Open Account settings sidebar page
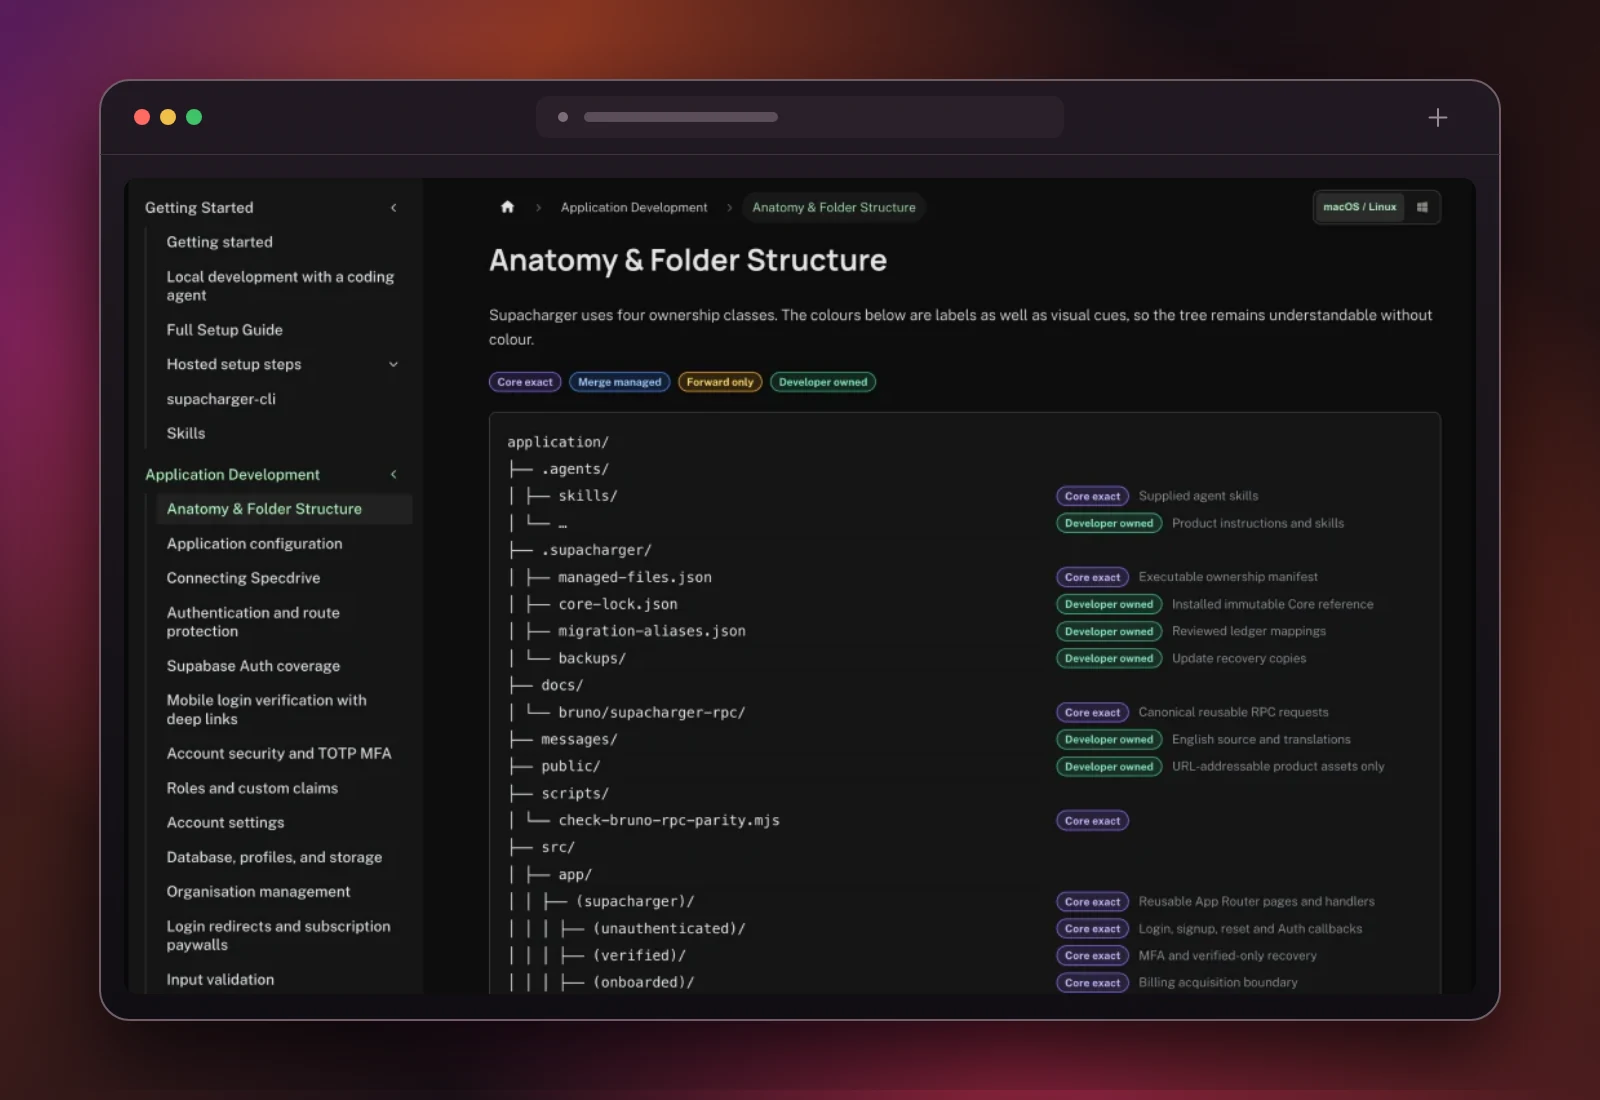 225,822
